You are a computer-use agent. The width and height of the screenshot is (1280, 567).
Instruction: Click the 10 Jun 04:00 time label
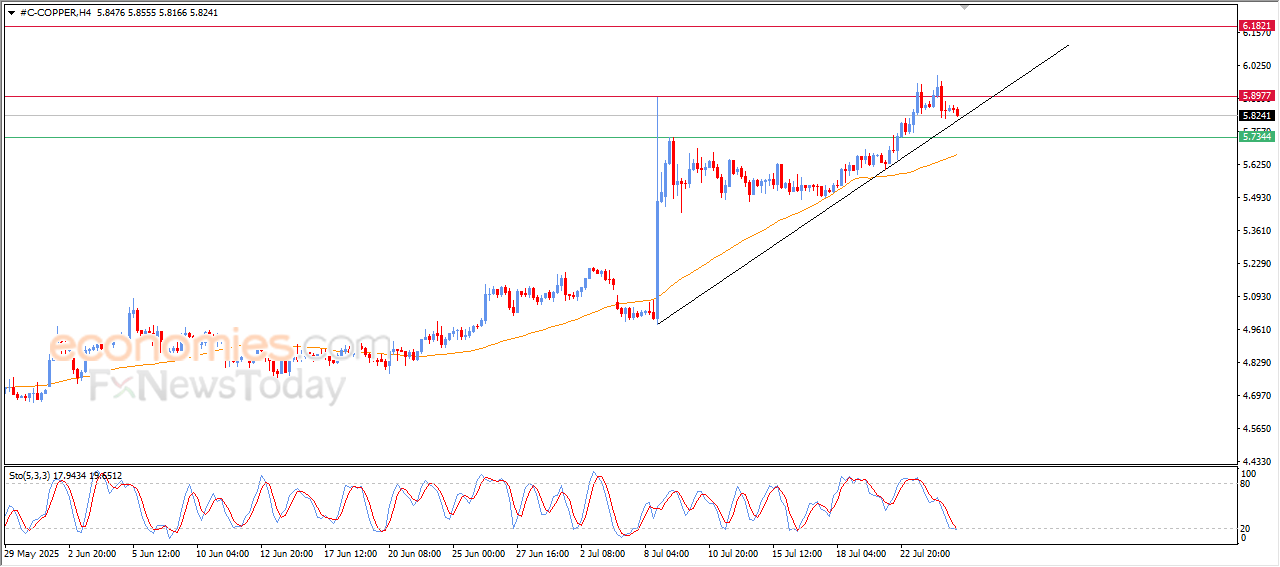click(x=221, y=552)
